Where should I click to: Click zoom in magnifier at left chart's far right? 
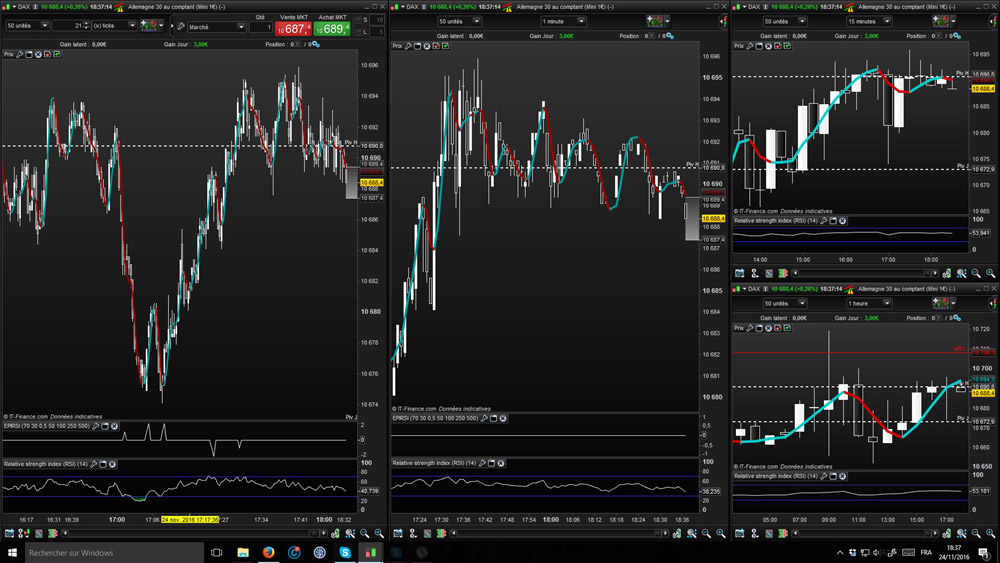379,534
